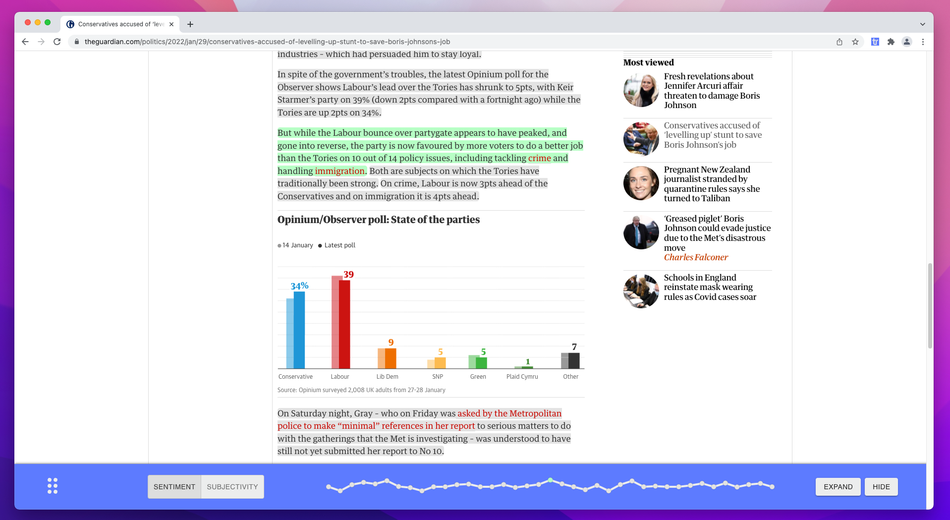Click the six-dot grip icon in bottom bar
Screen dimensions: 950x520
click(x=53, y=486)
